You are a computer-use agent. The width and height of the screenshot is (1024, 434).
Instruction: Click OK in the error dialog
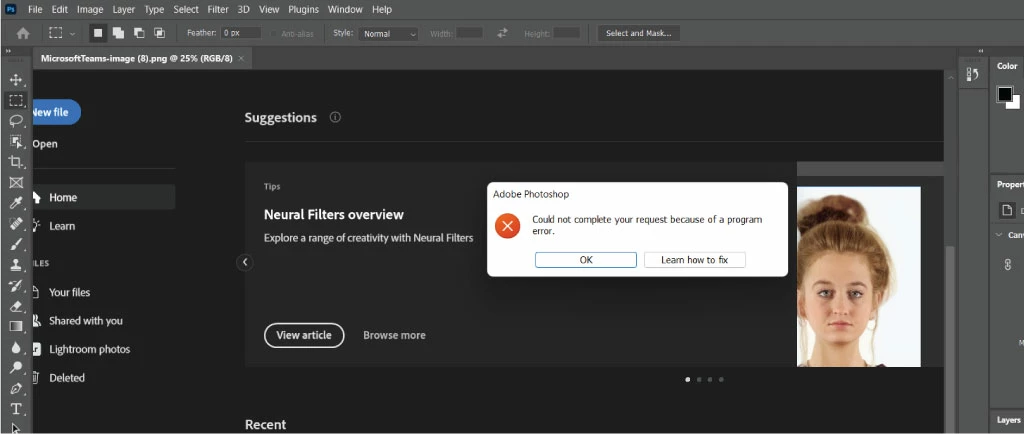586,260
